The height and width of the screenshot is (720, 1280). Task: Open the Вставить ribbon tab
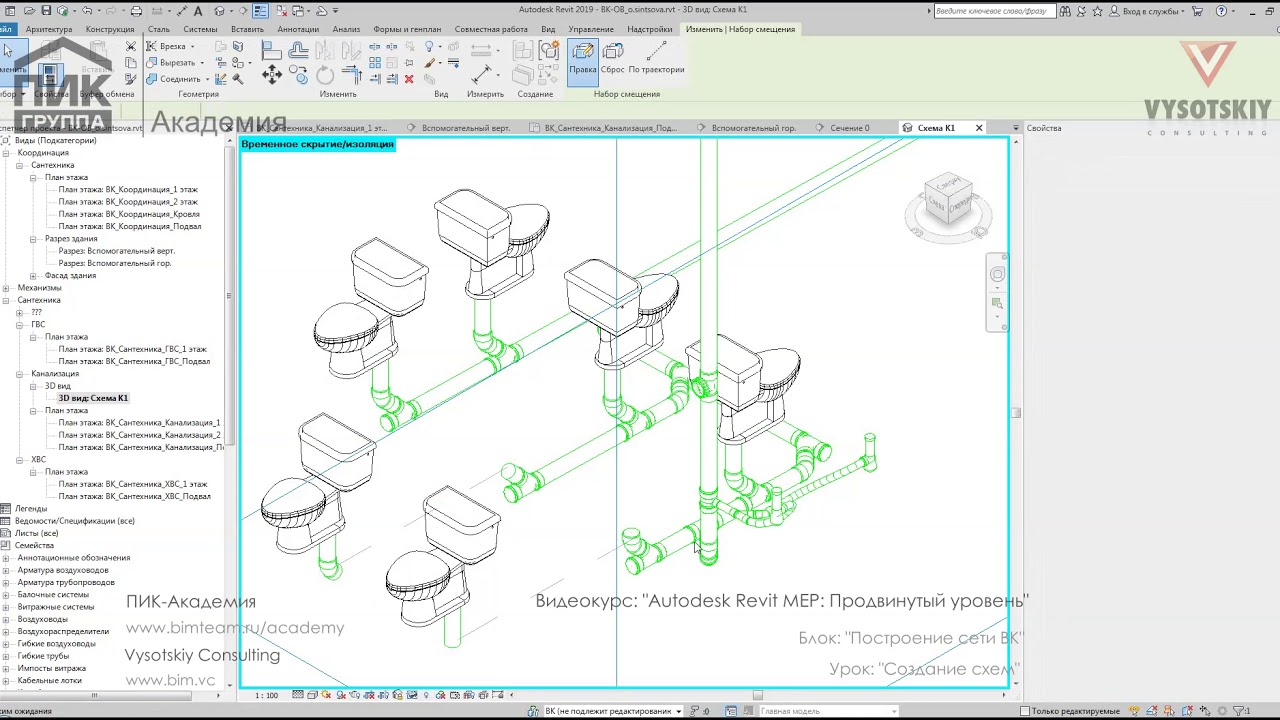pos(247,29)
